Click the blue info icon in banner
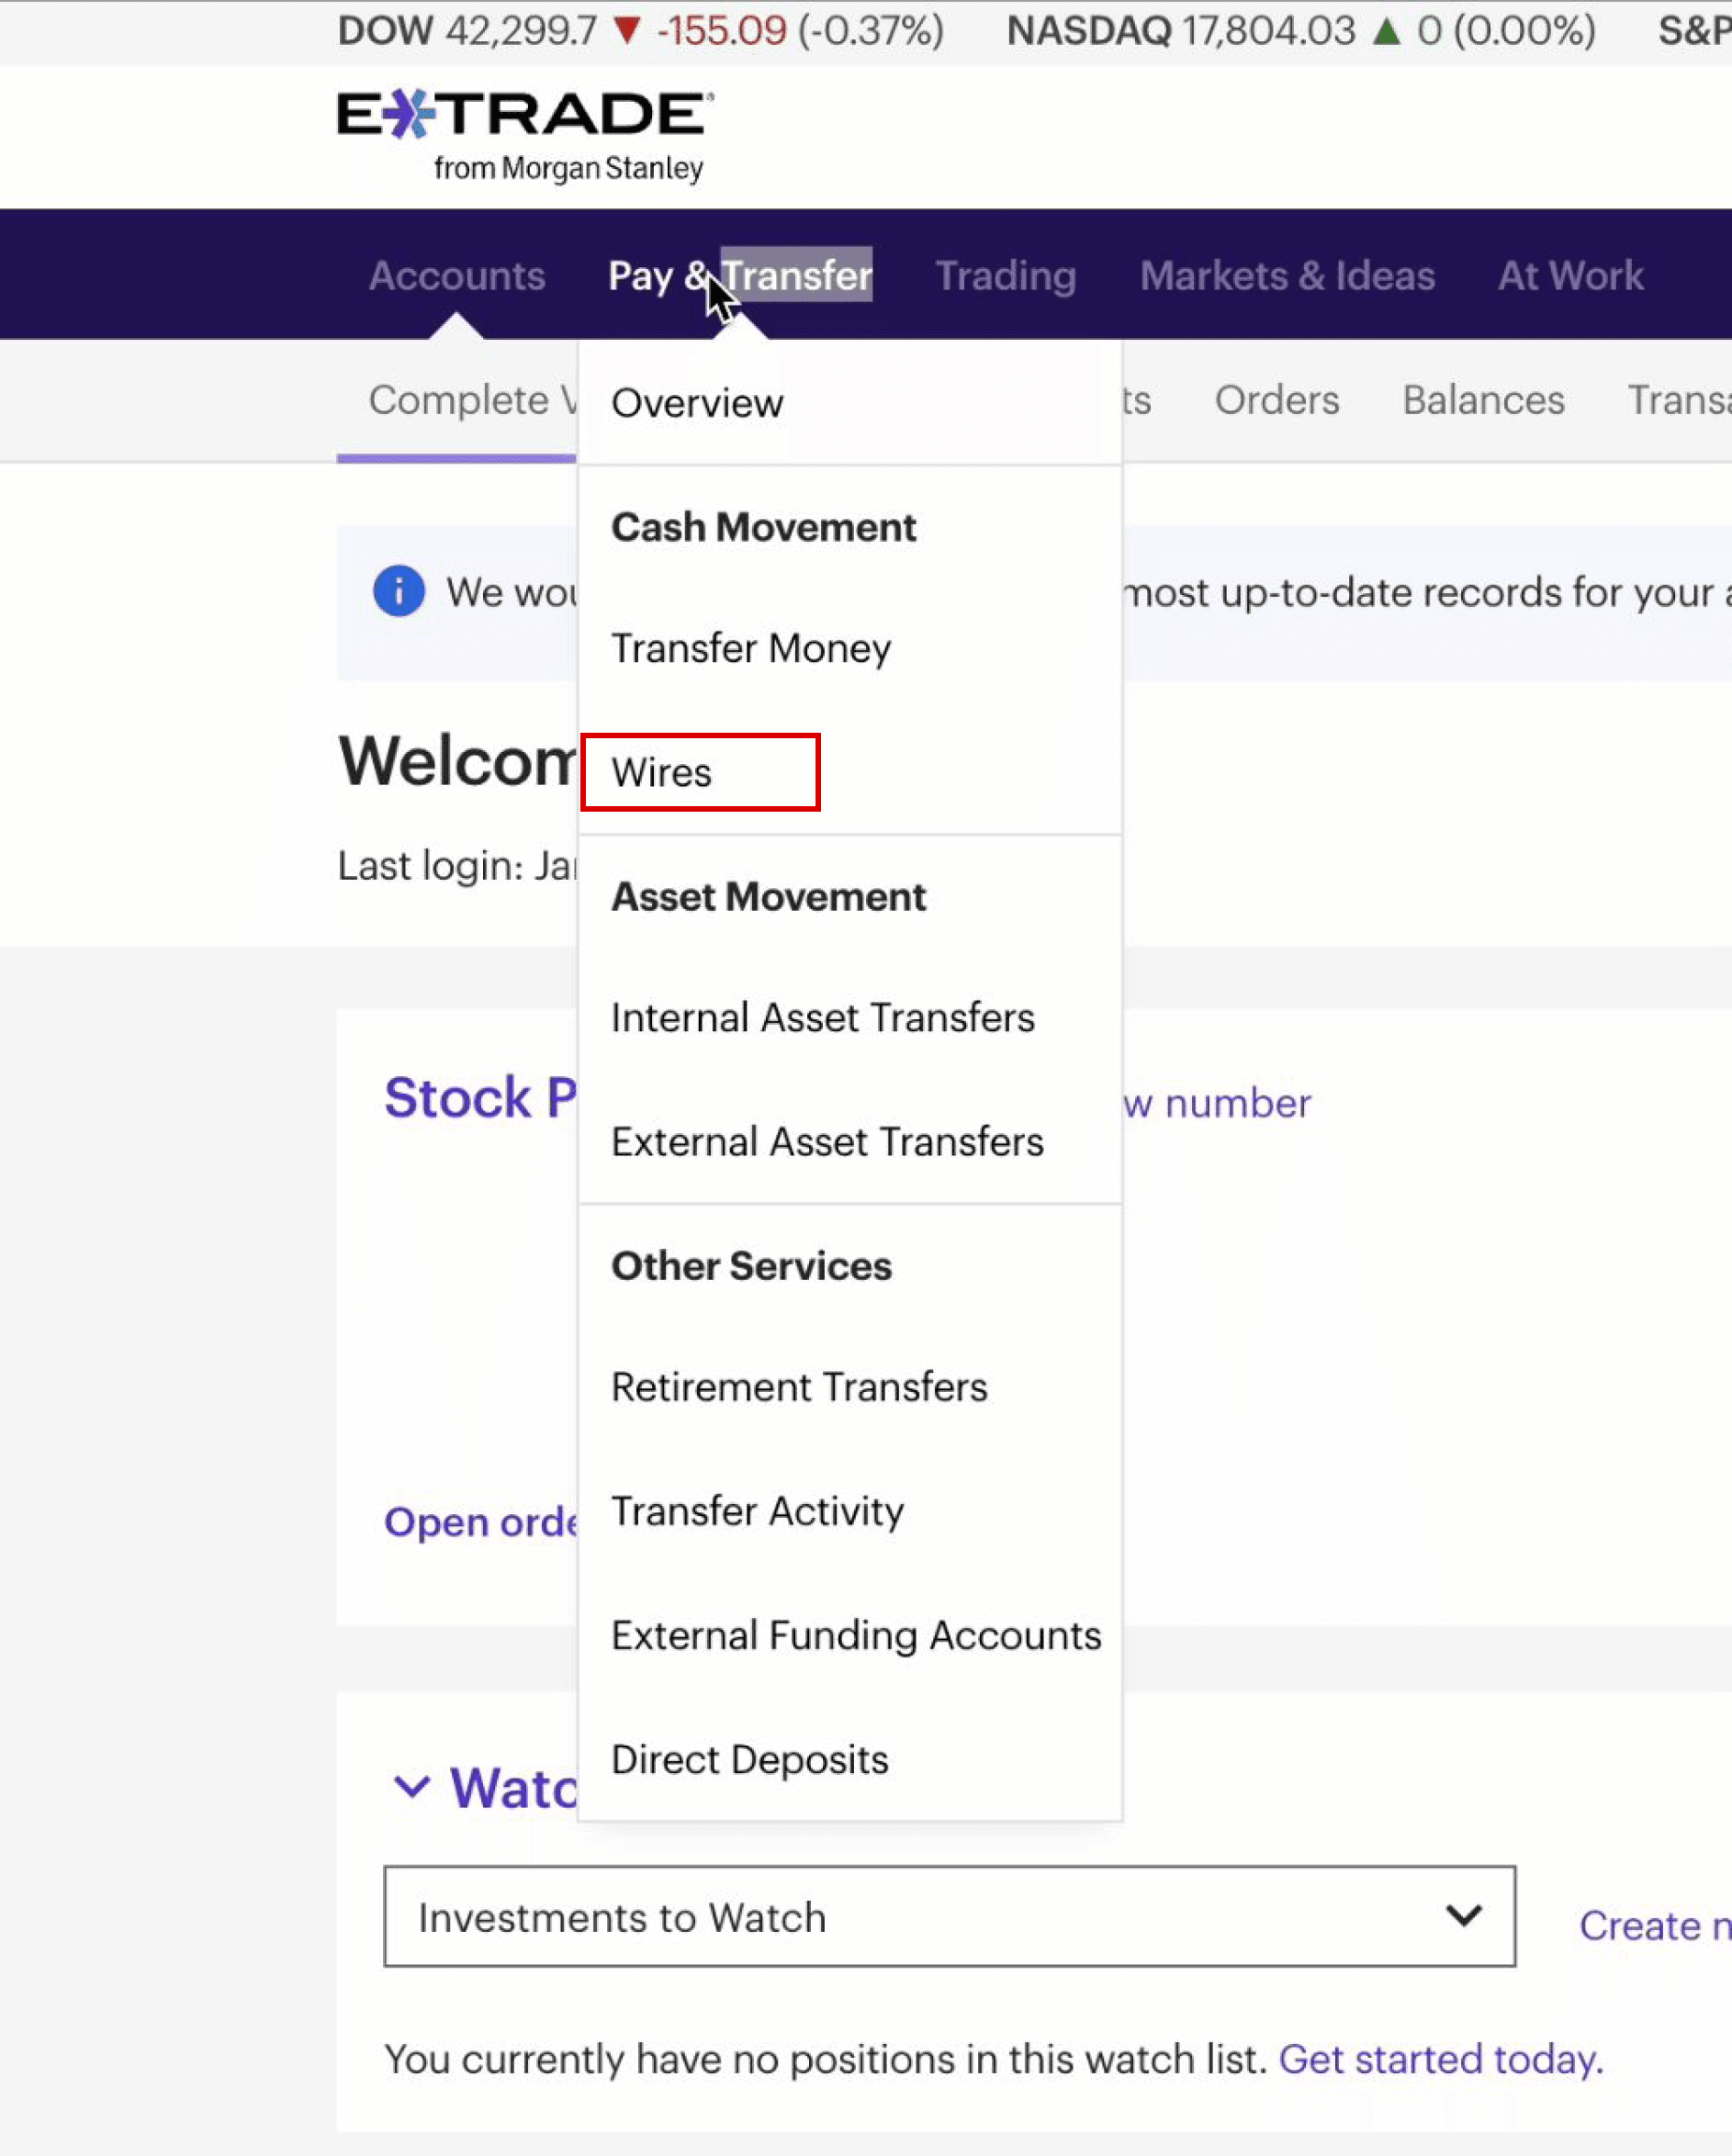The height and width of the screenshot is (2156, 1732). click(399, 591)
